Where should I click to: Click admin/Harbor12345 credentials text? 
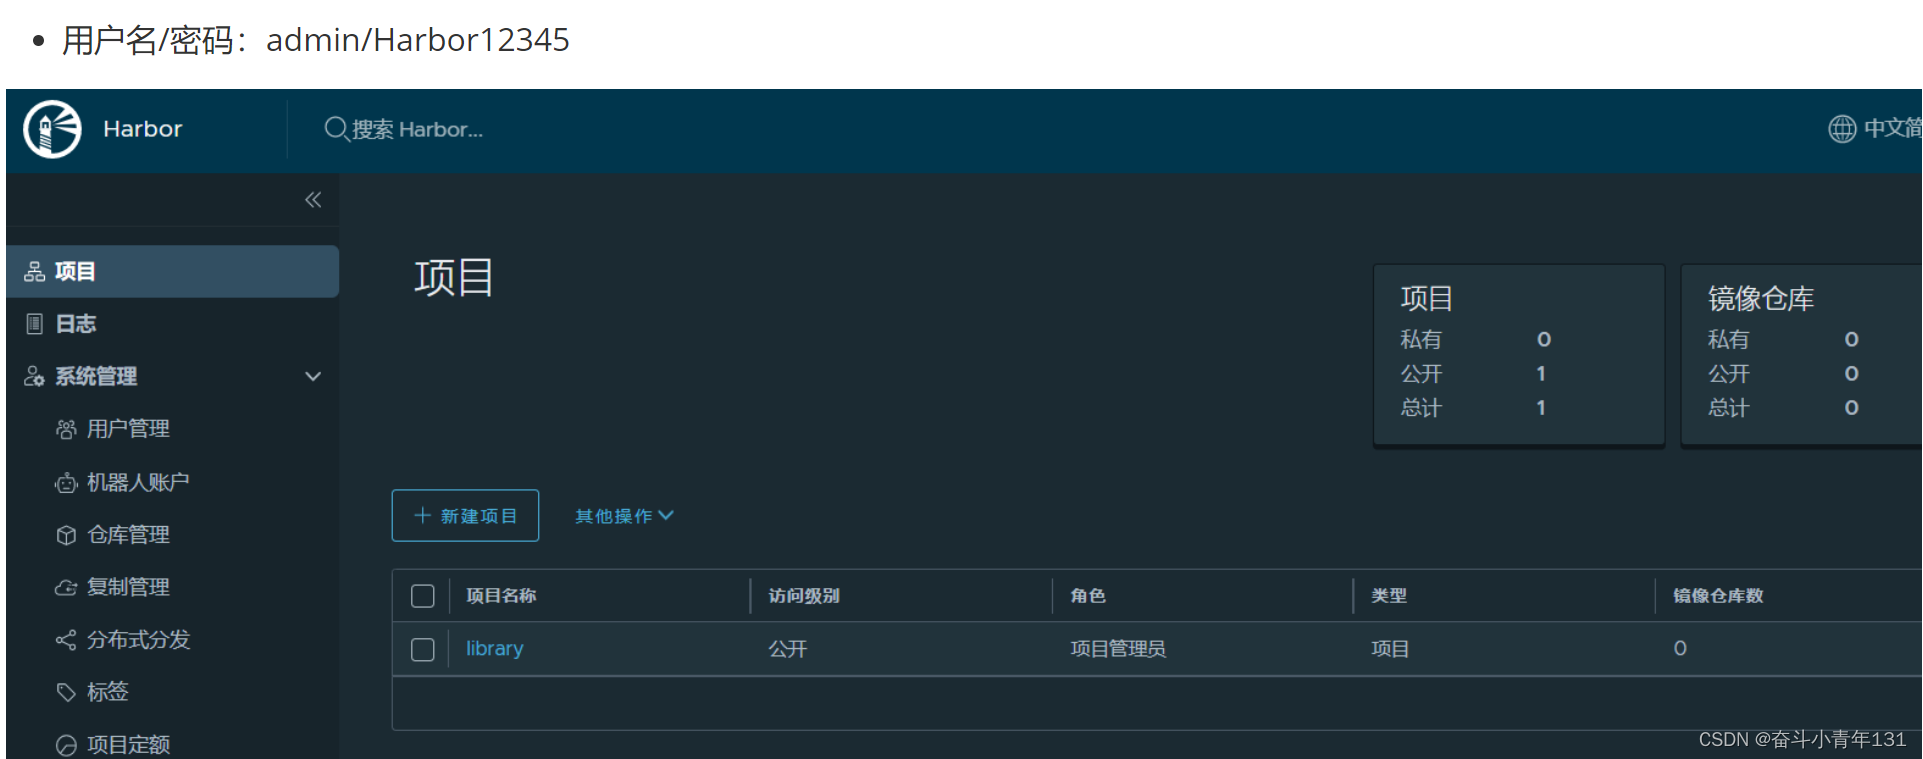(418, 40)
